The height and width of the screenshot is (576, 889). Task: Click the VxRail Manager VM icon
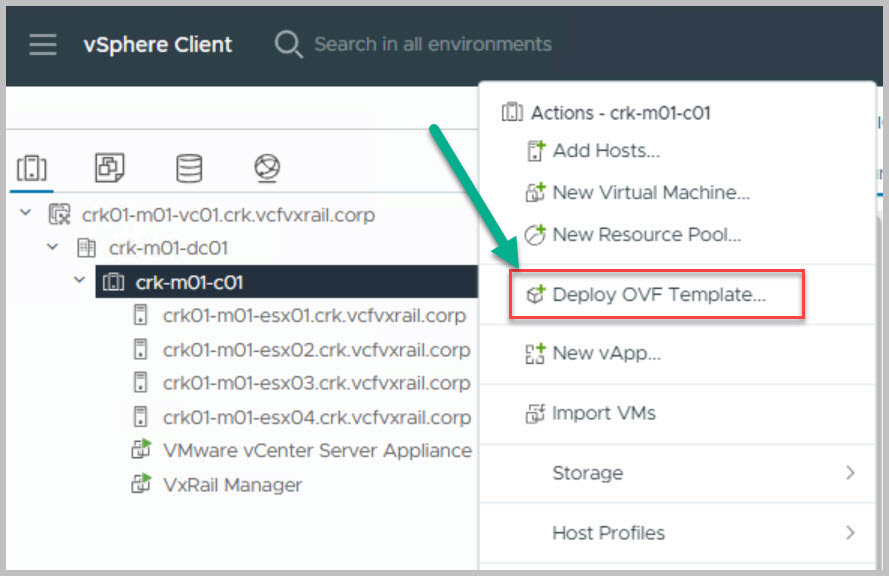tap(141, 485)
